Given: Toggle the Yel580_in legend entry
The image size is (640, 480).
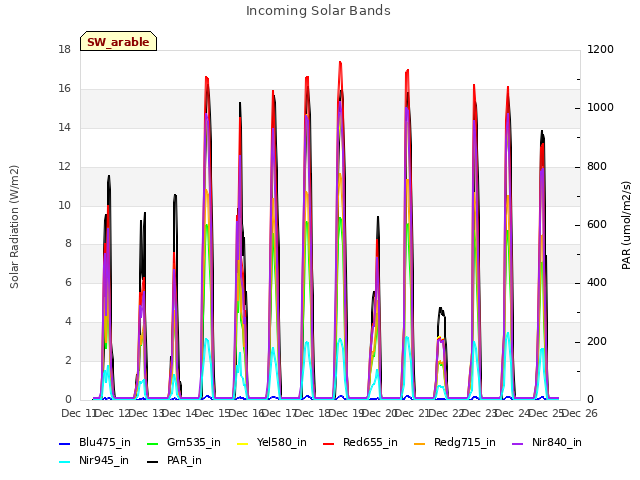Looking at the screenshot, I should 272,442.
